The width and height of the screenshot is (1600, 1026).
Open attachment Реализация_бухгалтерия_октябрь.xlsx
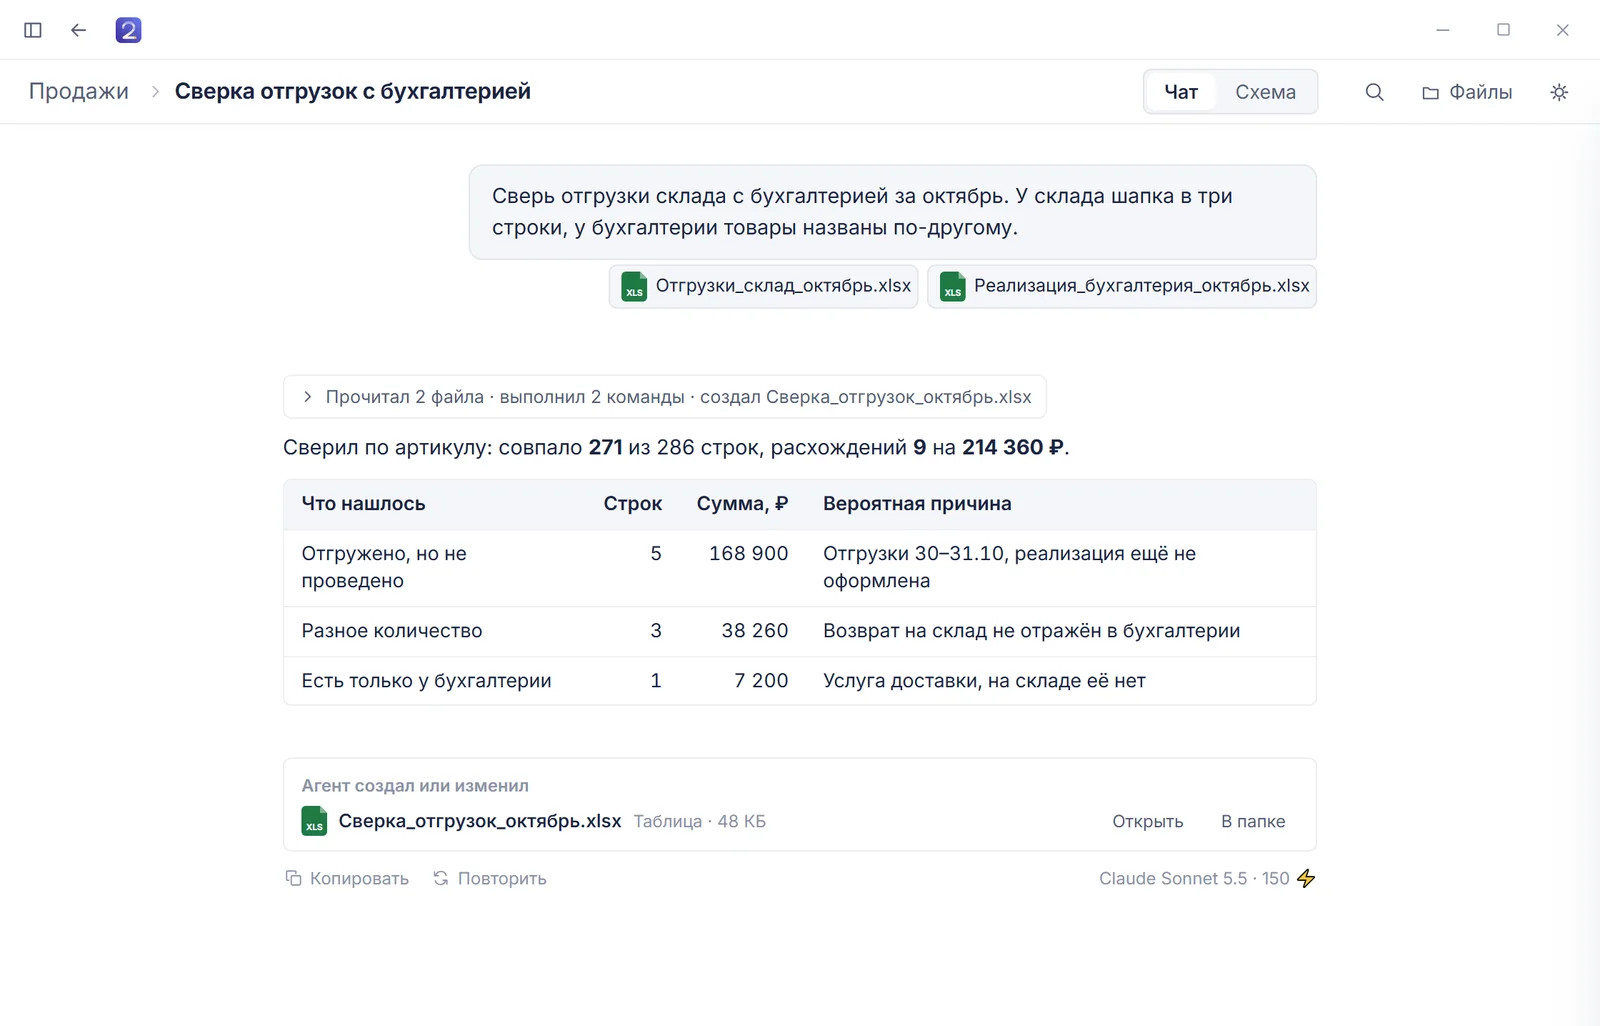(1122, 286)
